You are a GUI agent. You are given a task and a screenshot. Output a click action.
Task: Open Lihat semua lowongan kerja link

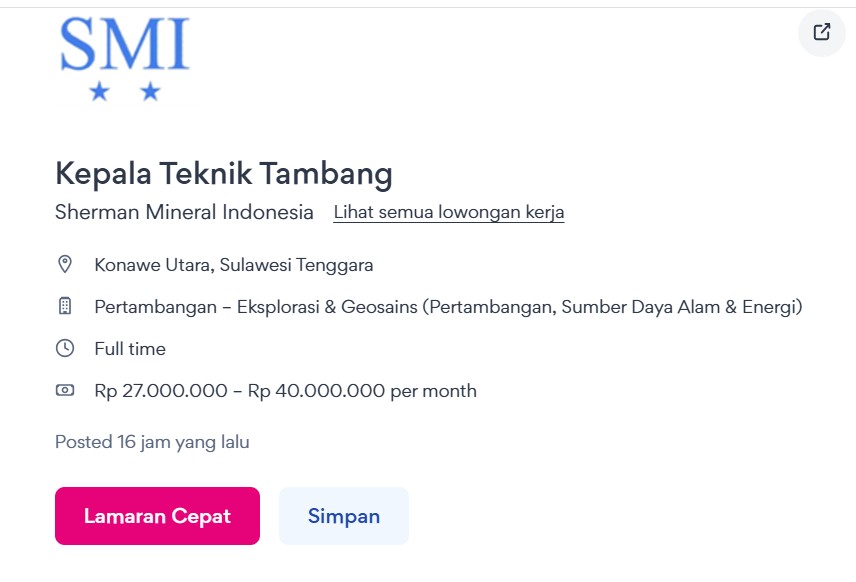(x=449, y=212)
